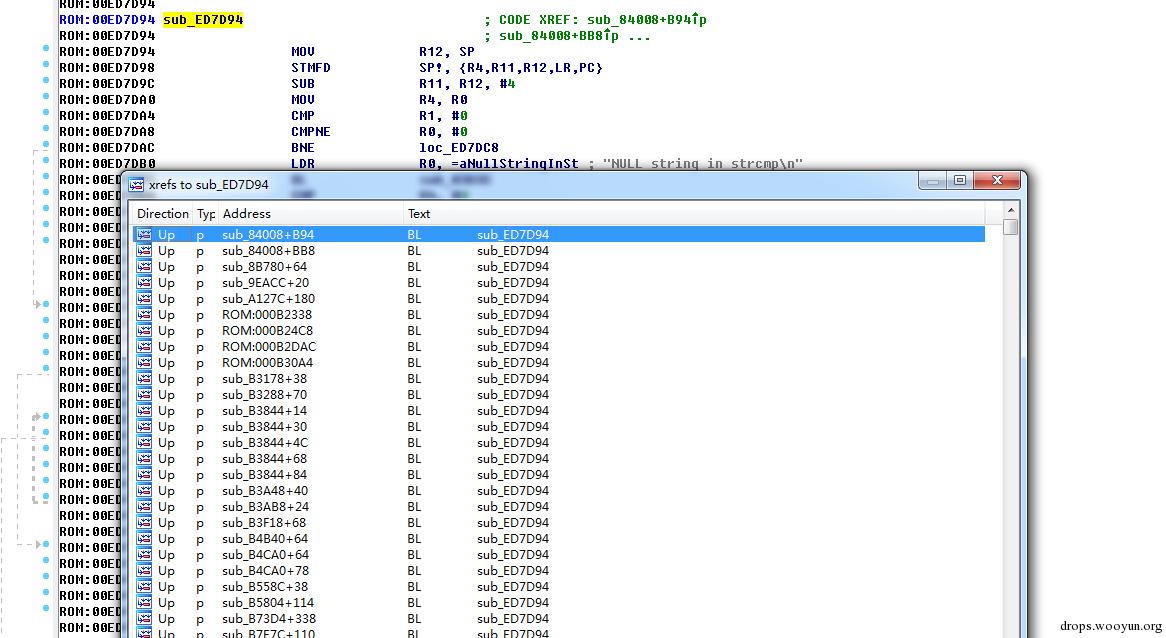Viewport: 1166px width, 638px height.
Task: Maximize the xrefs to sub_ED7D94 dialog
Action: pos(959,180)
